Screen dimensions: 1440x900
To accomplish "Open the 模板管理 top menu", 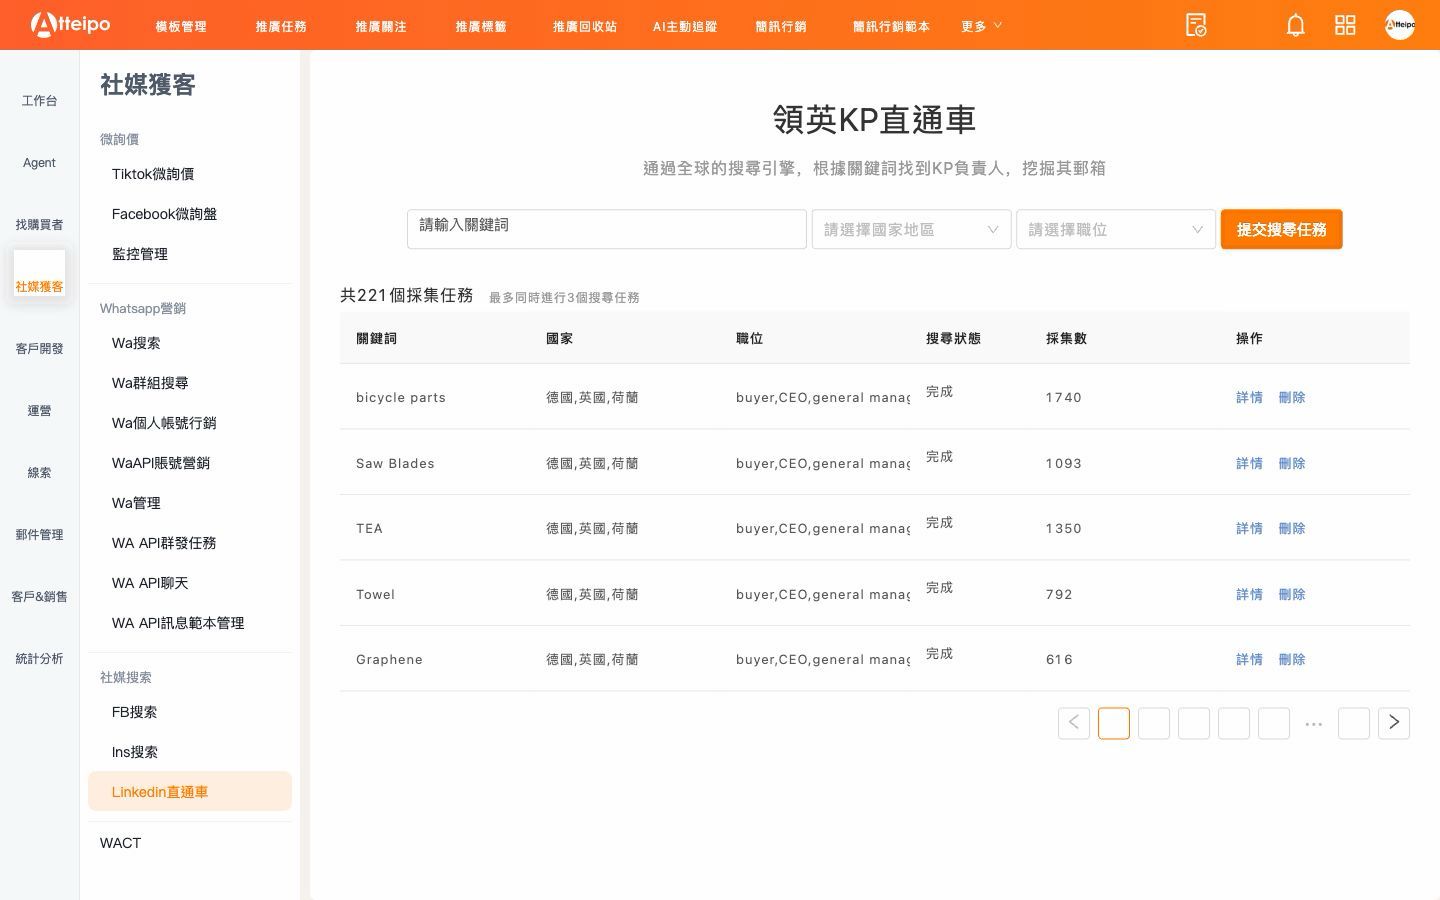I will click(181, 26).
